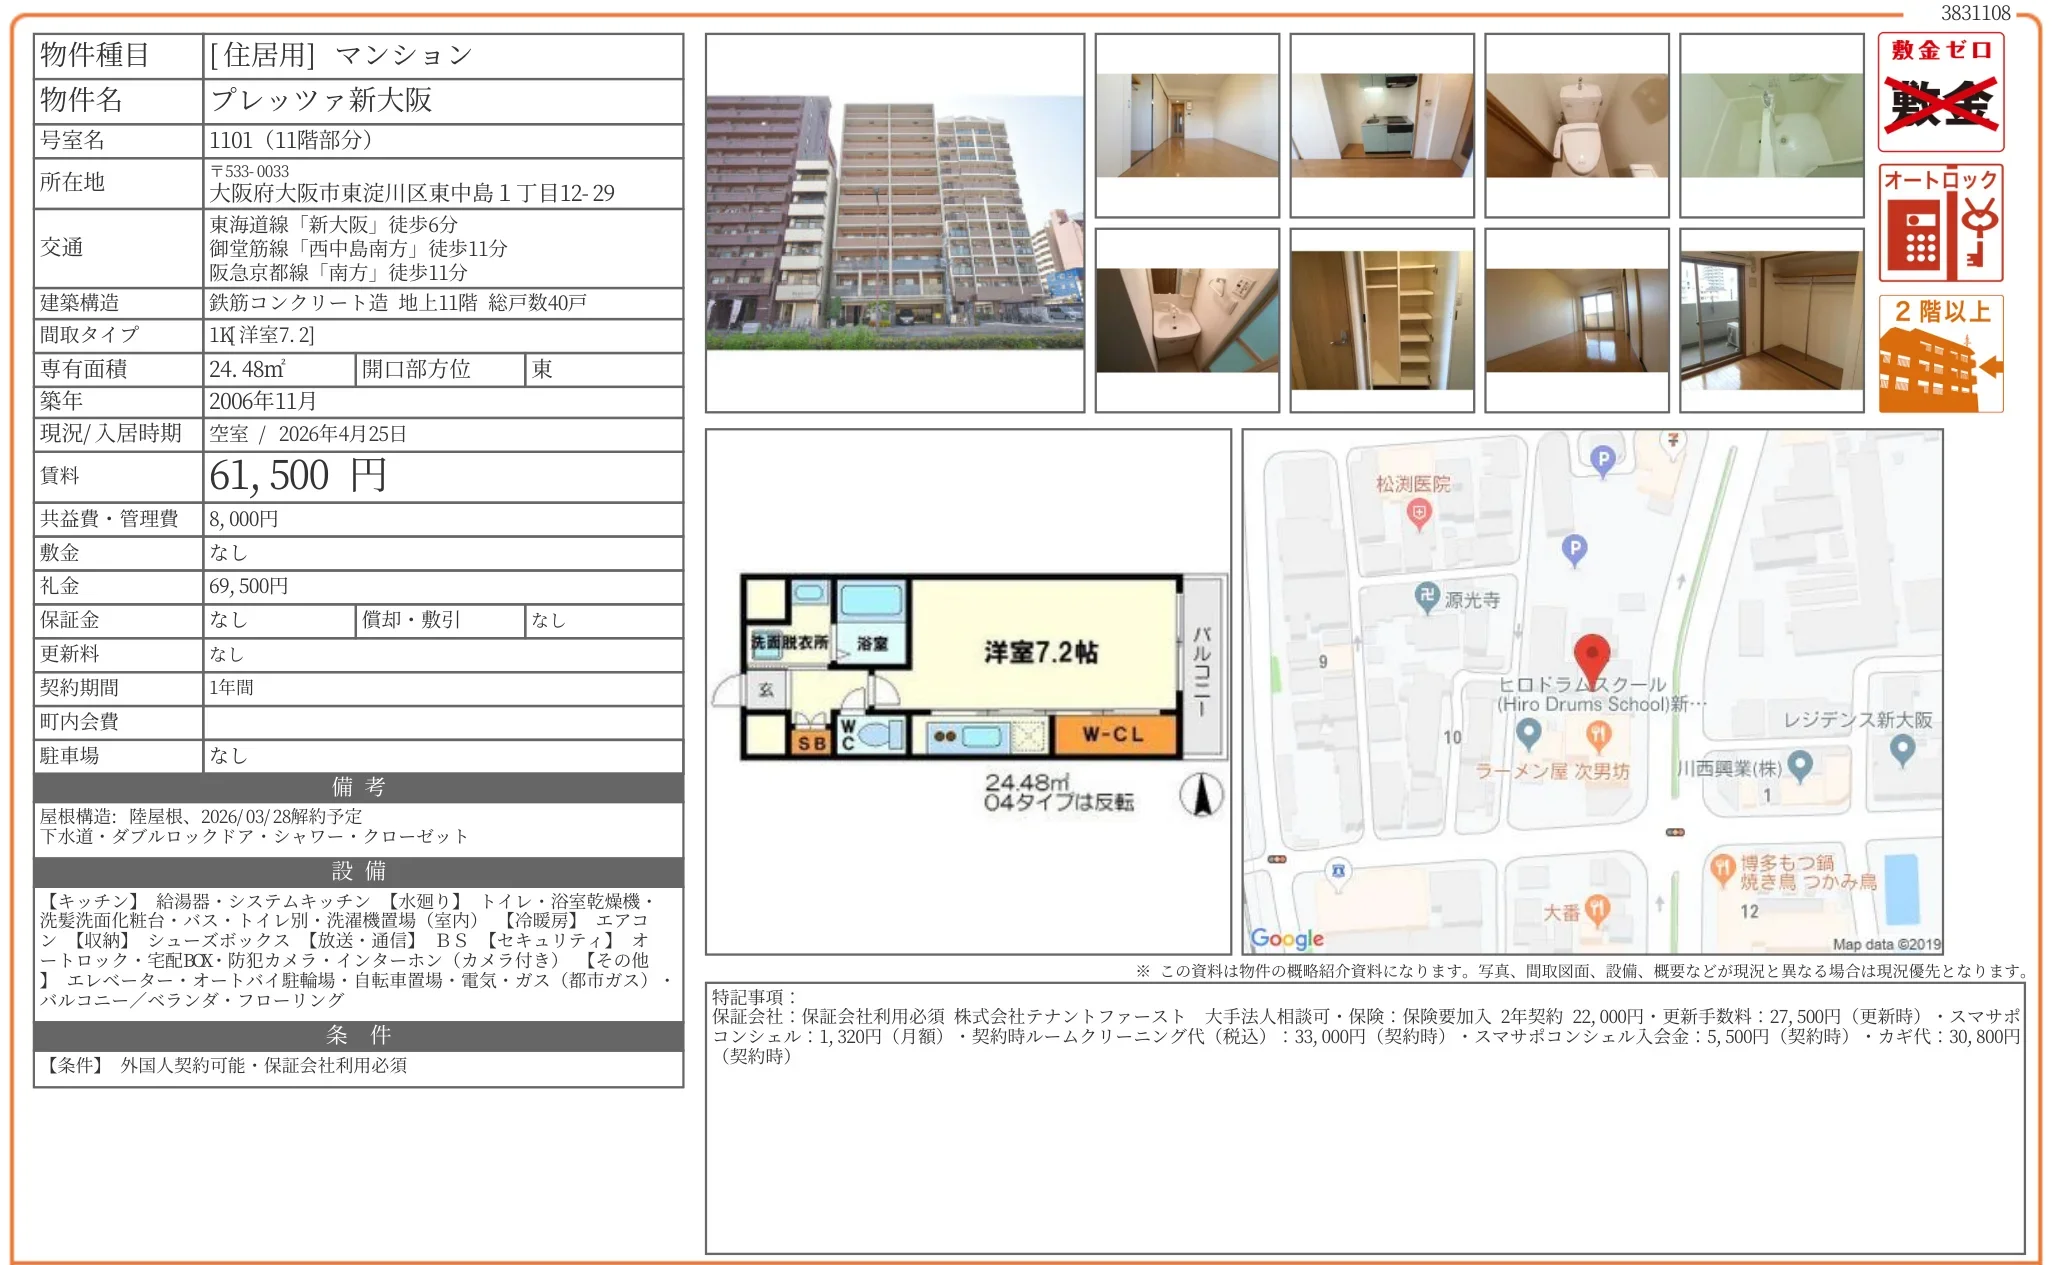
Task: Click the north compass arrow on floor plan
Action: click(1201, 795)
